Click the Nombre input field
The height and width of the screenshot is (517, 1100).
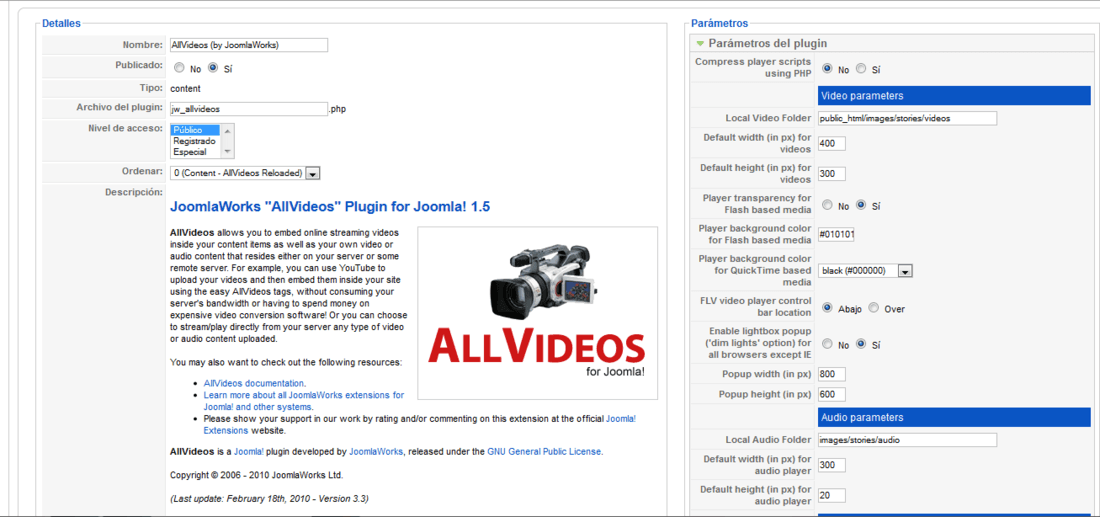pos(249,45)
